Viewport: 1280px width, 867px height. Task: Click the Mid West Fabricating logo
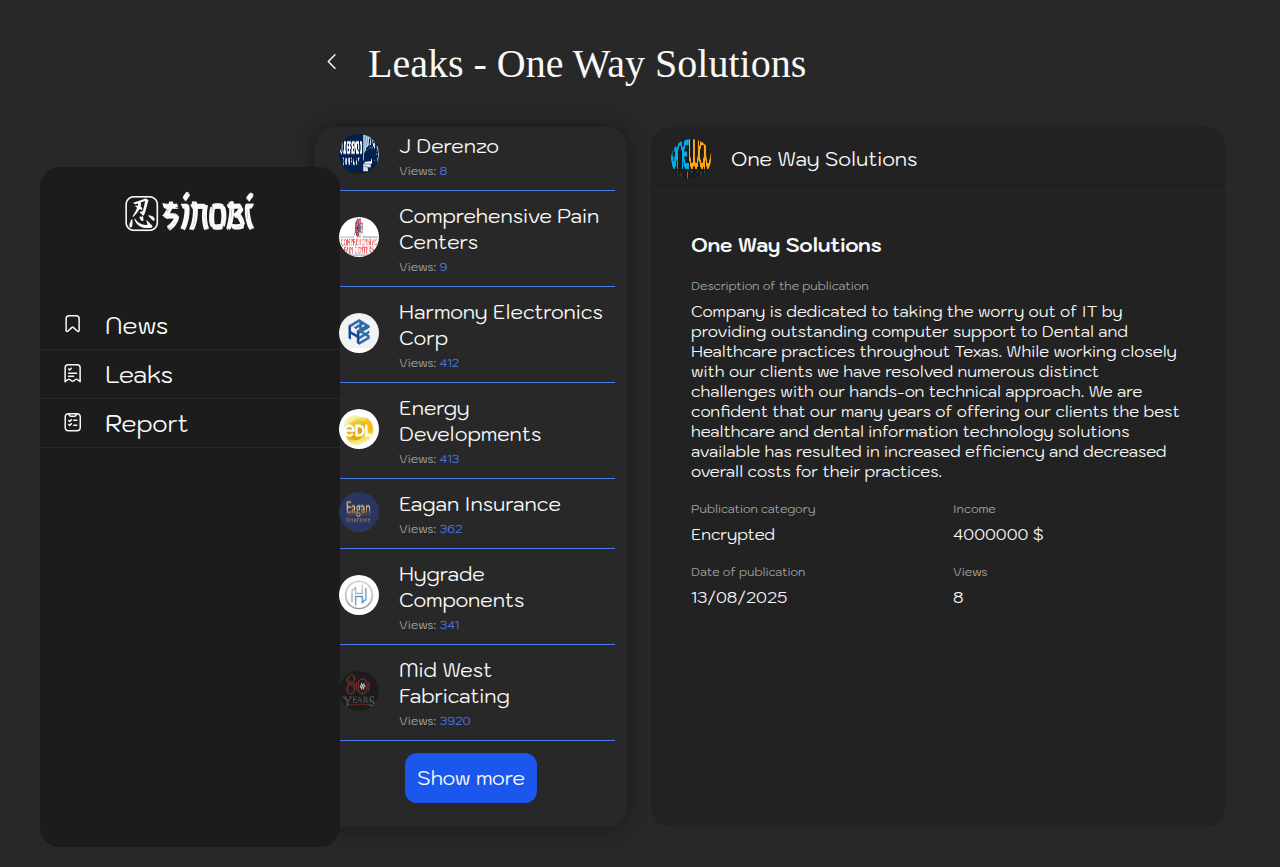point(359,691)
